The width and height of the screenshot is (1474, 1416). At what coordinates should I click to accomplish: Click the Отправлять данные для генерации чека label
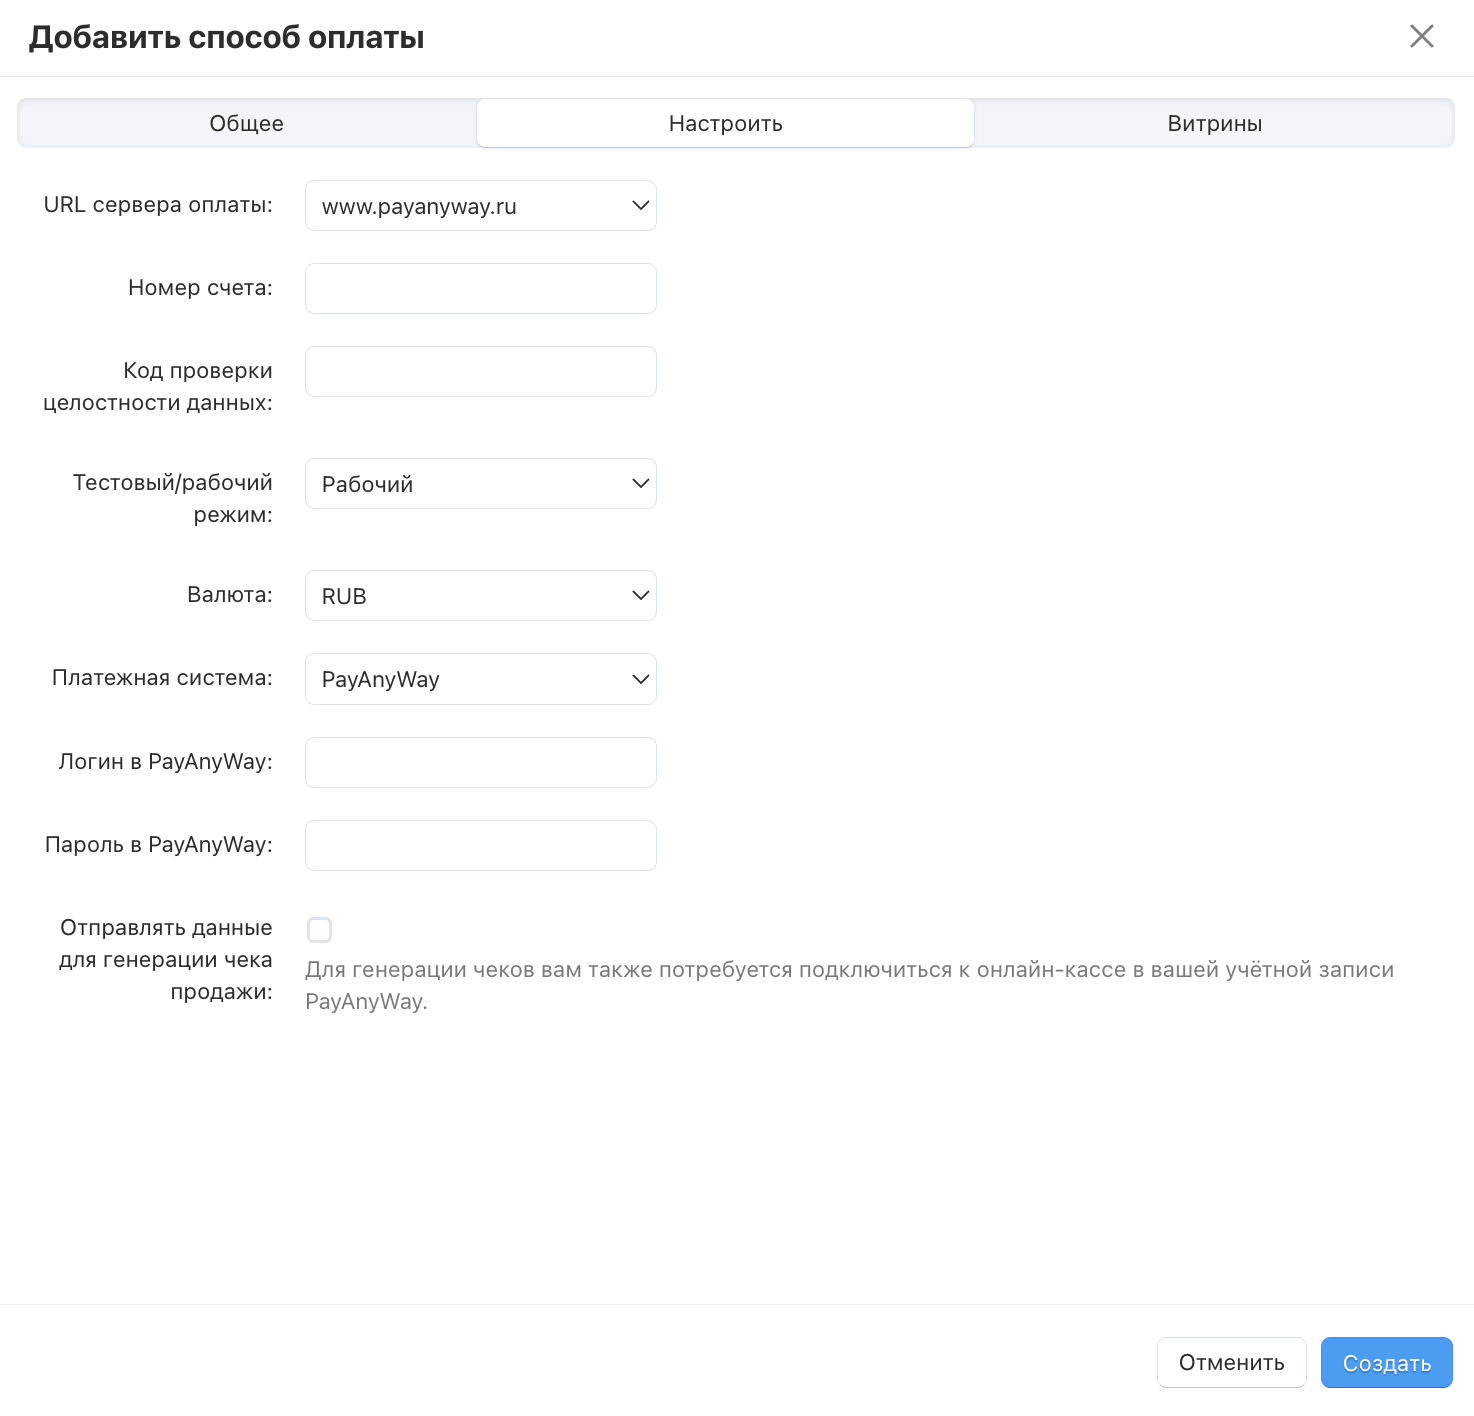click(166, 960)
